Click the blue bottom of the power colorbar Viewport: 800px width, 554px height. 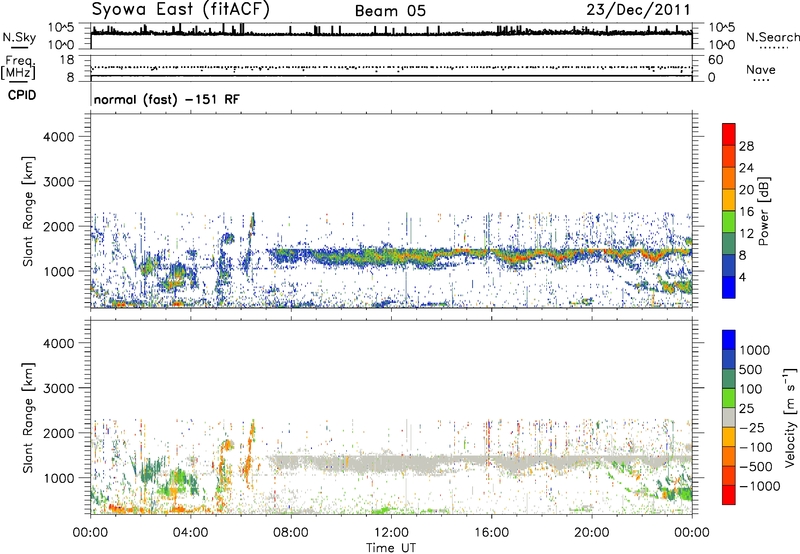pyautogui.click(x=729, y=287)
